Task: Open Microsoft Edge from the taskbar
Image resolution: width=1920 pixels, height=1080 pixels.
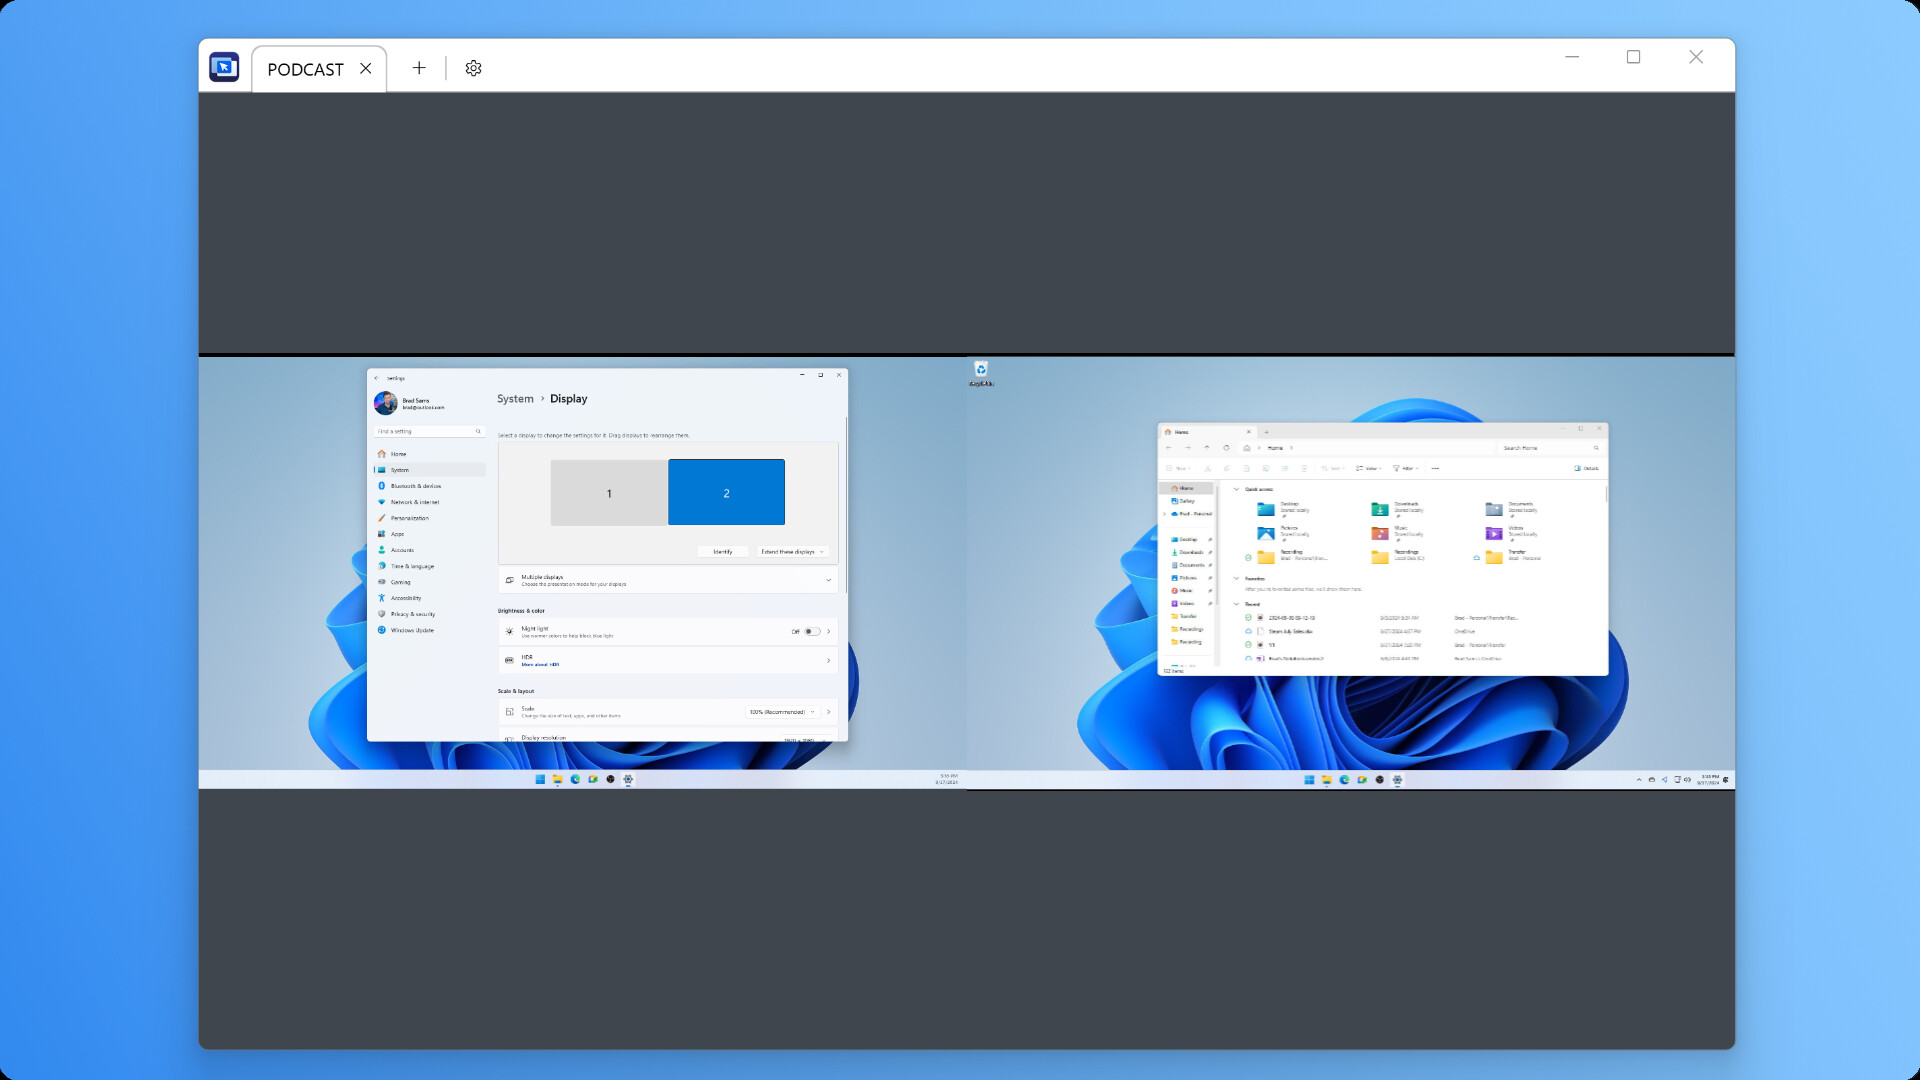Action: tap(575, 779)
